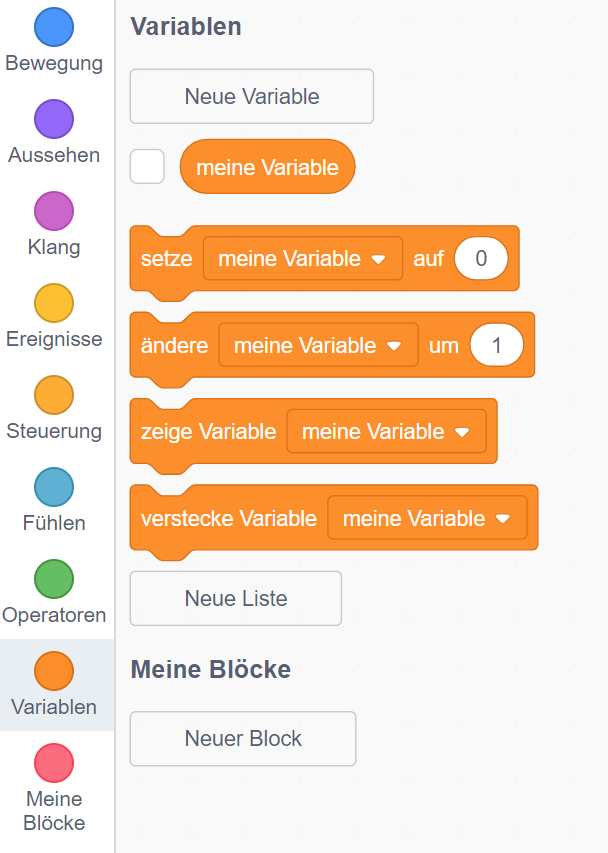Toggle the meine Variable monitor checkbox
This screenshot has height=853, width=608.
pos(147,167)
